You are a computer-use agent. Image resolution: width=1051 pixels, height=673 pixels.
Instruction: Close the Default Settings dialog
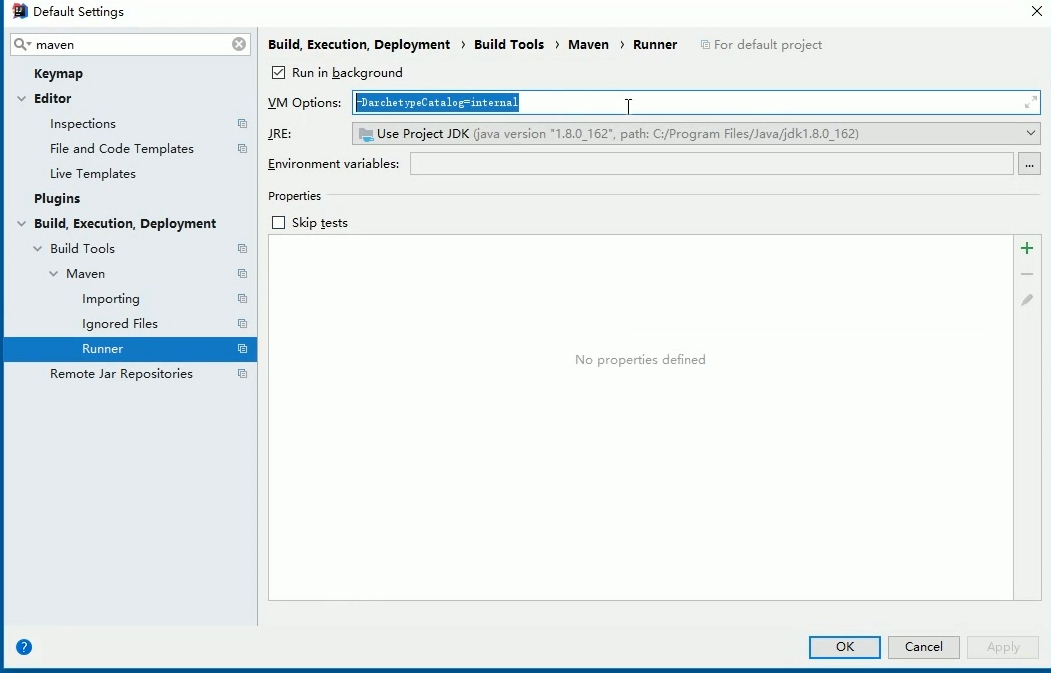tap(1036, 11)
